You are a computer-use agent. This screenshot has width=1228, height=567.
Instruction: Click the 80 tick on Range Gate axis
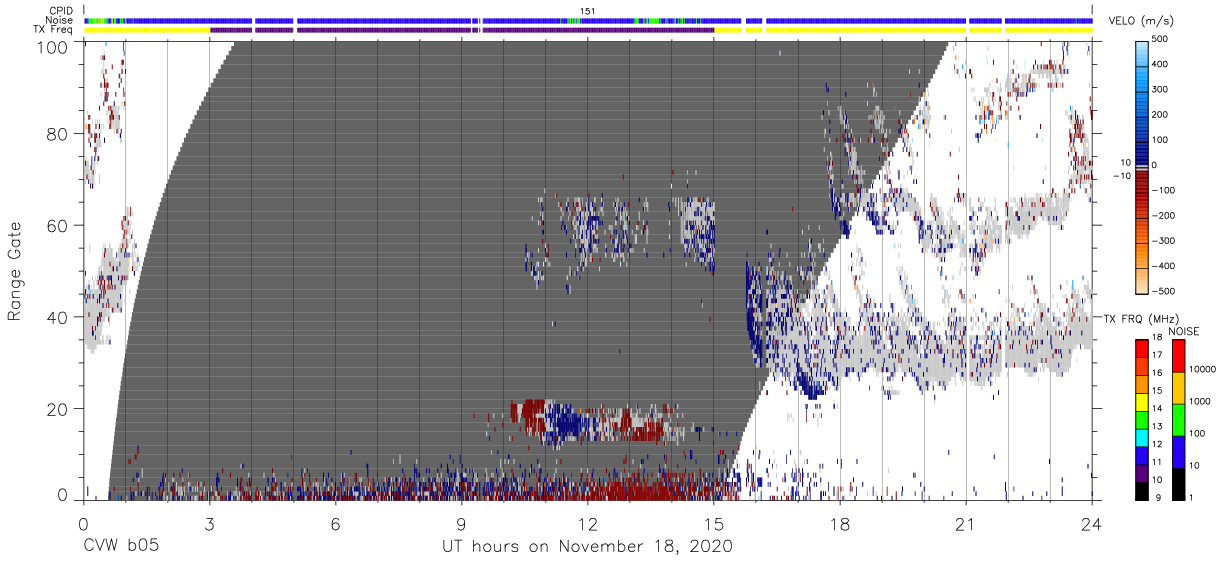[x=58, y=133]
